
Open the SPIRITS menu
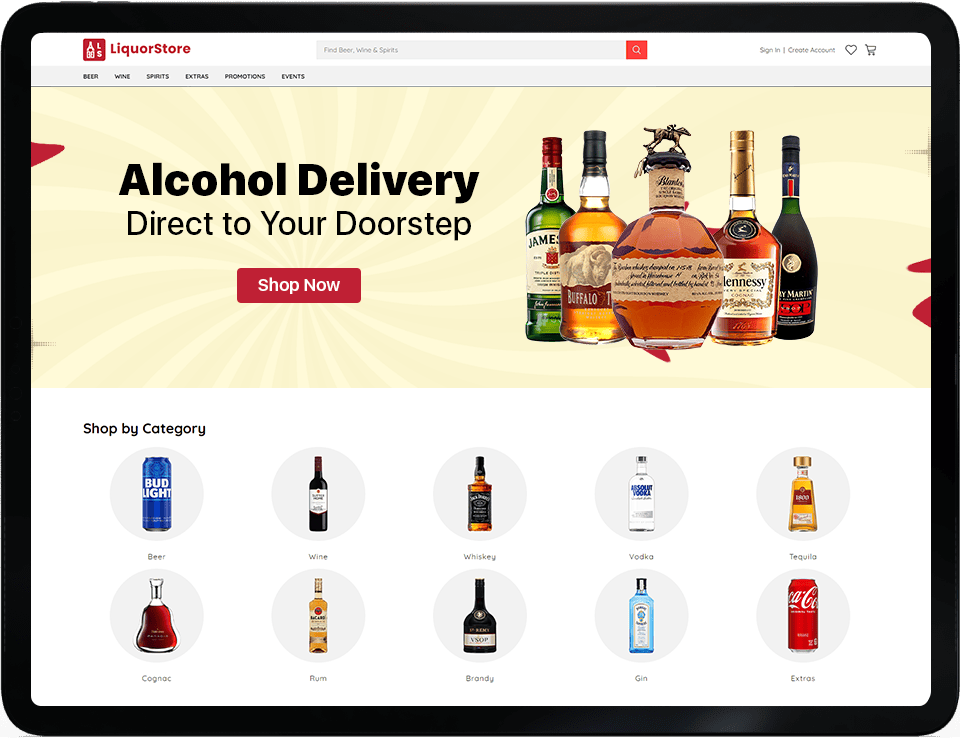[x=157, y=77]
